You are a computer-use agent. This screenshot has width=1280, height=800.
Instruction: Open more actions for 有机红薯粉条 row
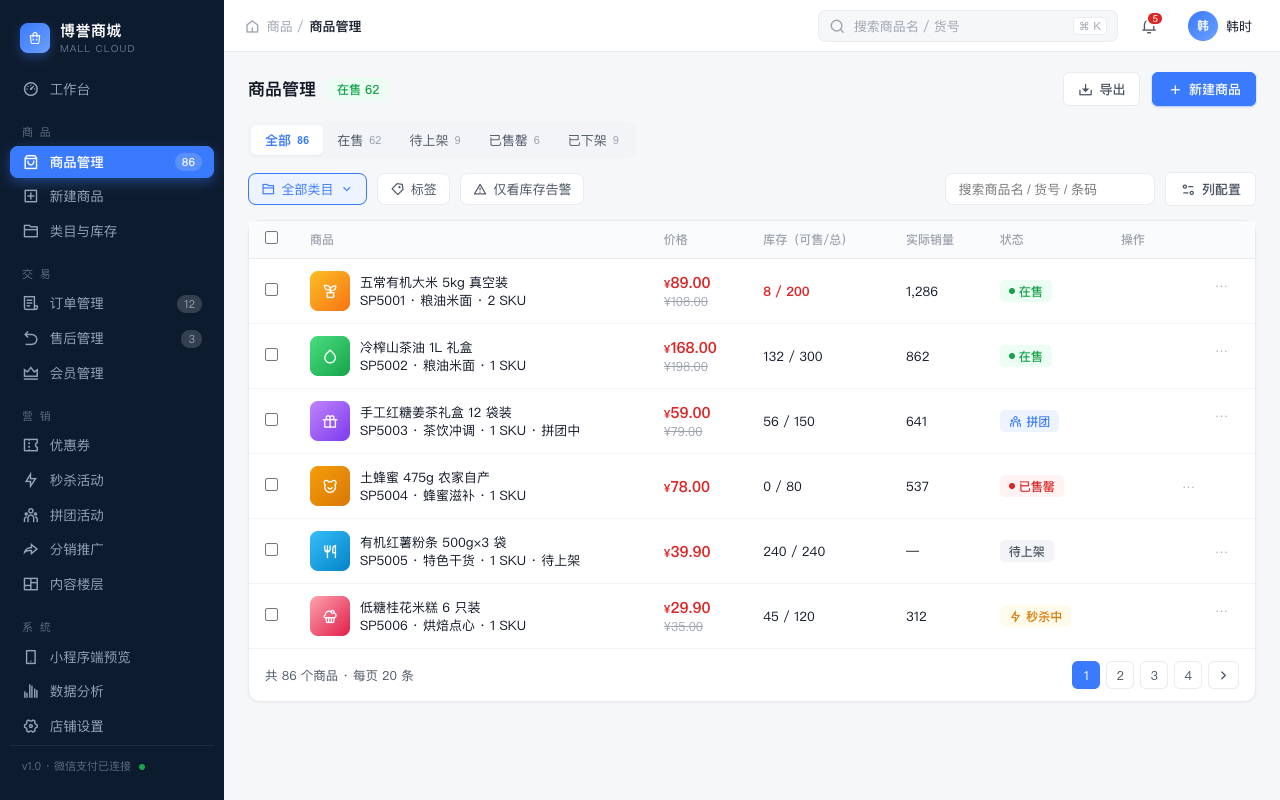click(1221, 552)
